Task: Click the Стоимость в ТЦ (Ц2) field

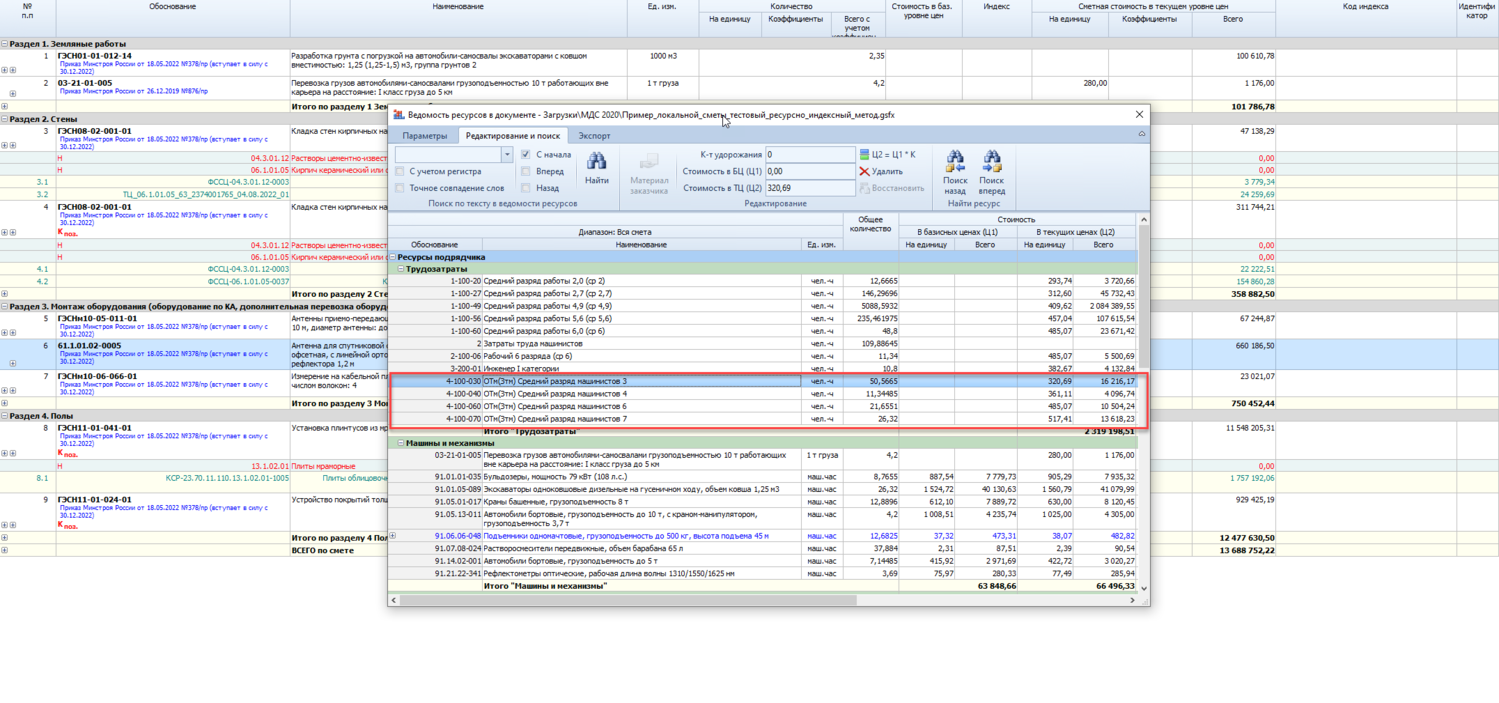Action: (809, 188)
